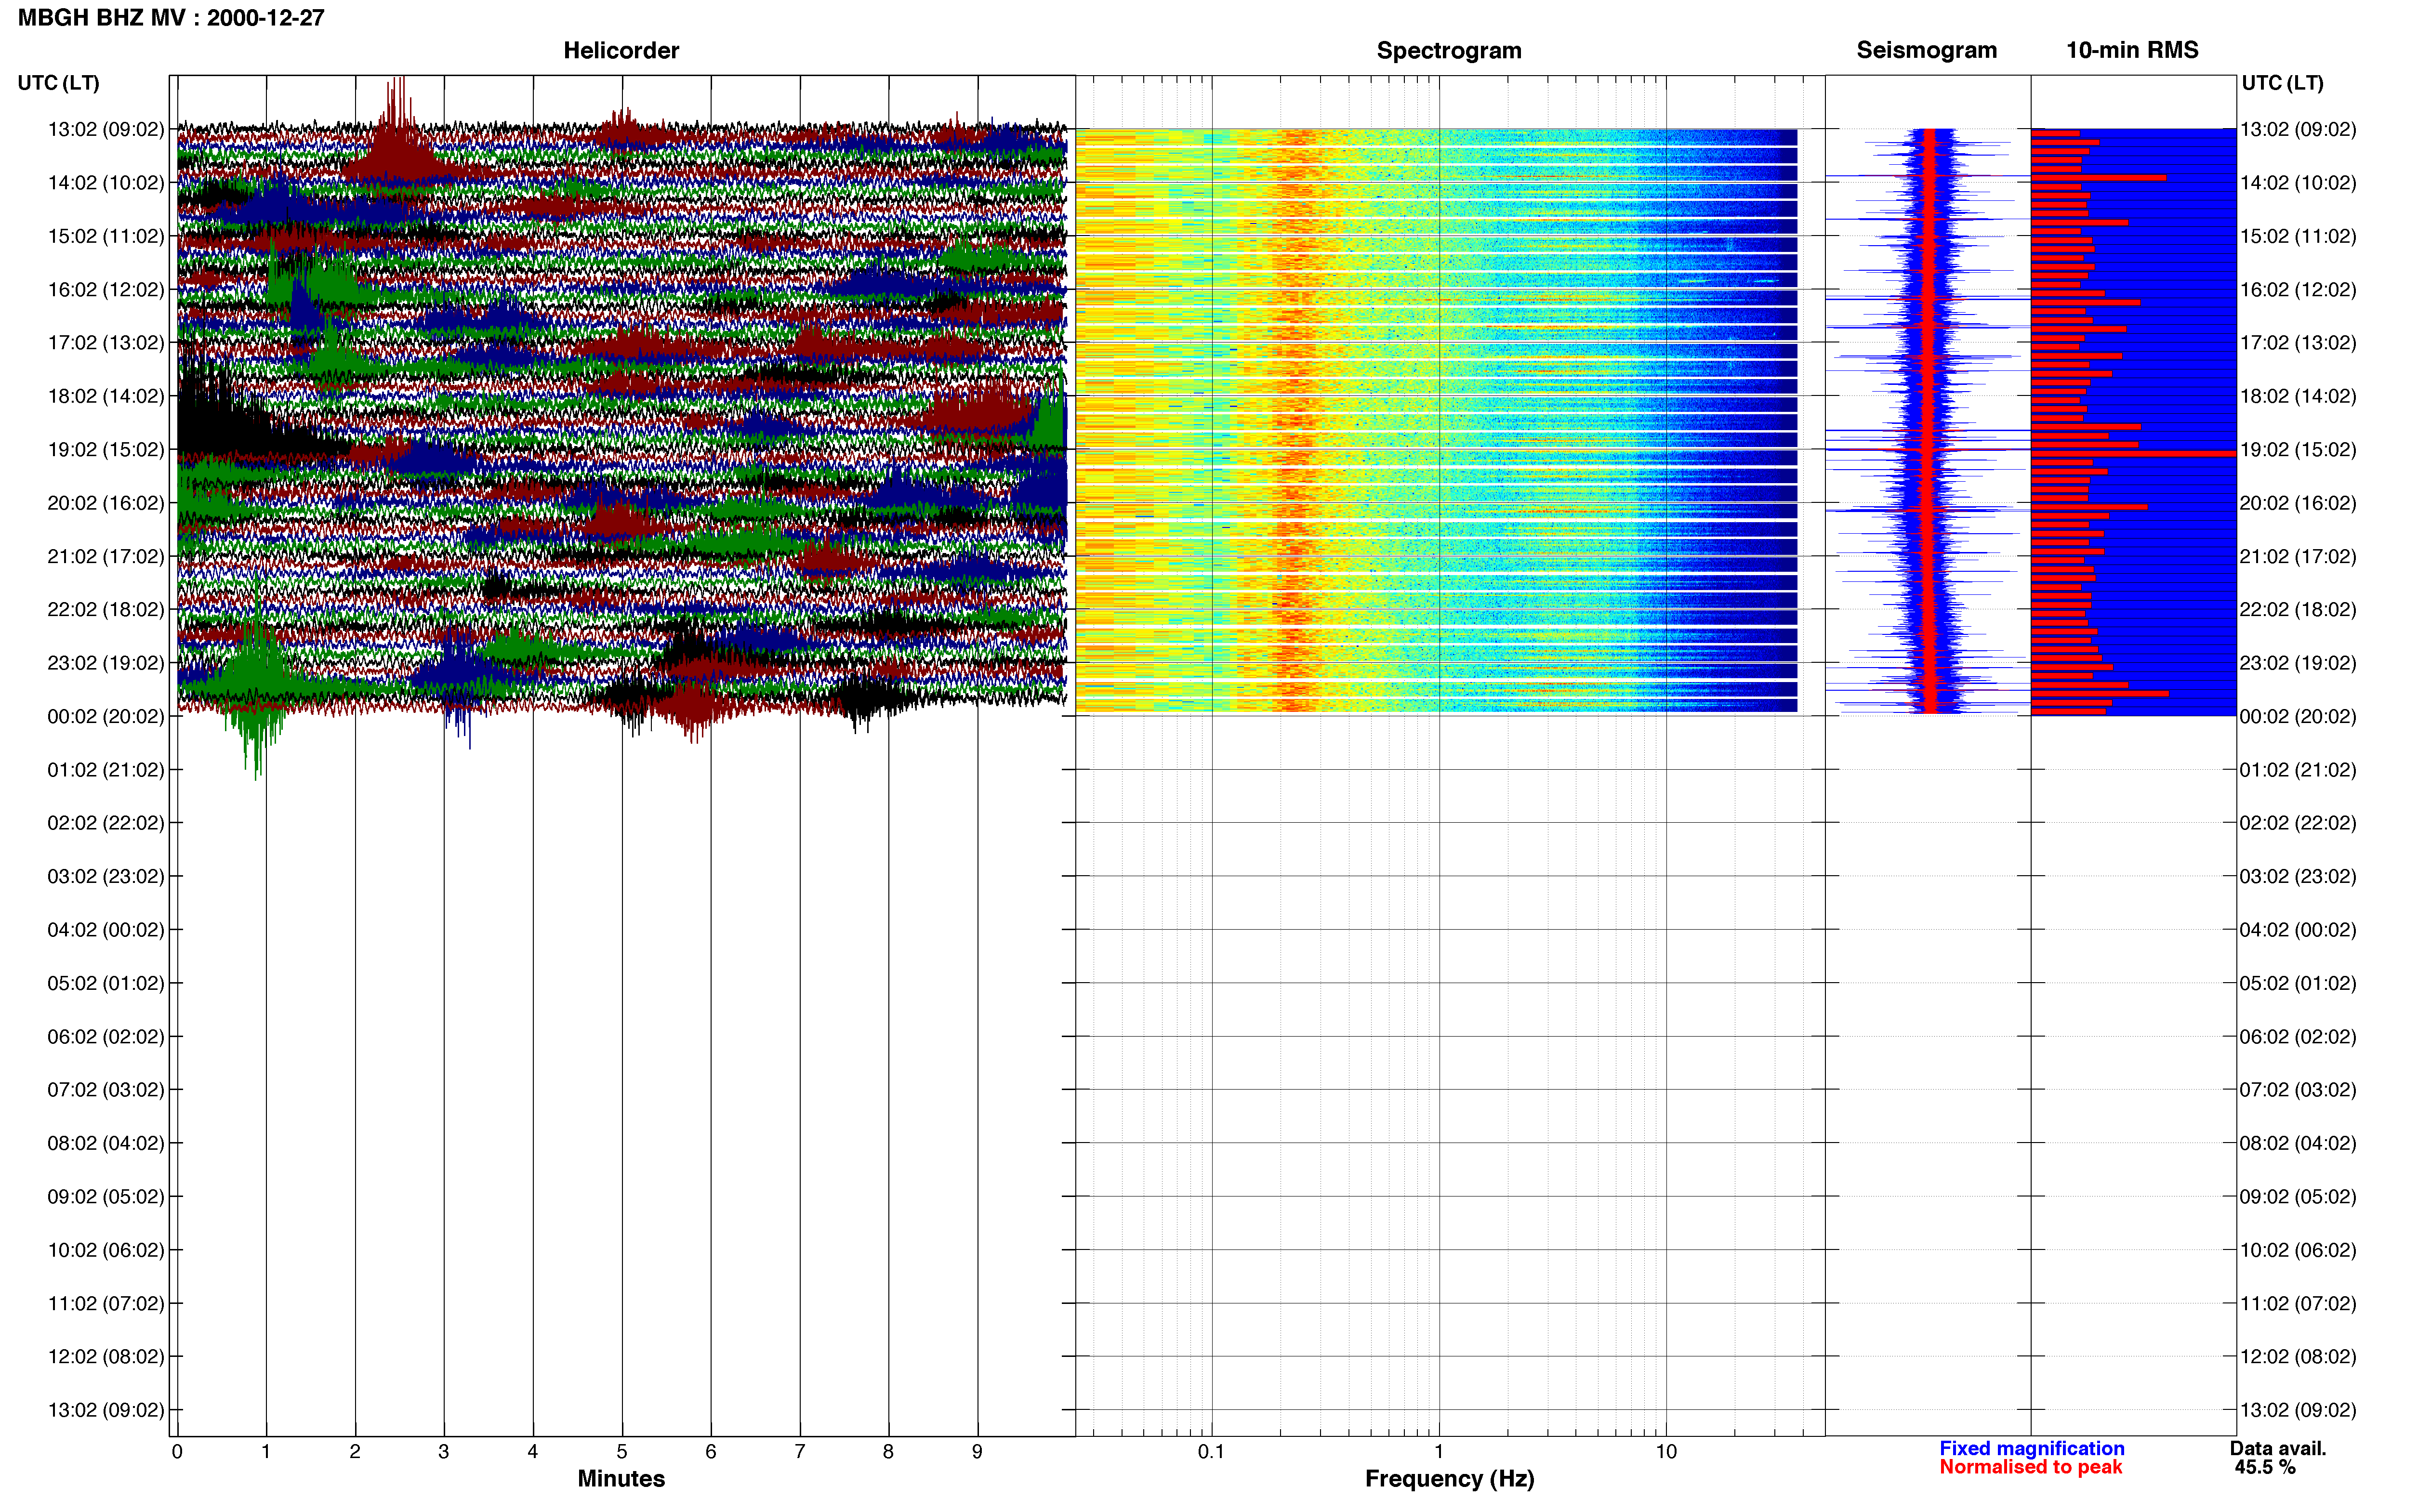Click frequency tick '0.1' on spectrogram axis
The width and height of the screenshot is (2418, 1512).
(x=1211, y=1452)
